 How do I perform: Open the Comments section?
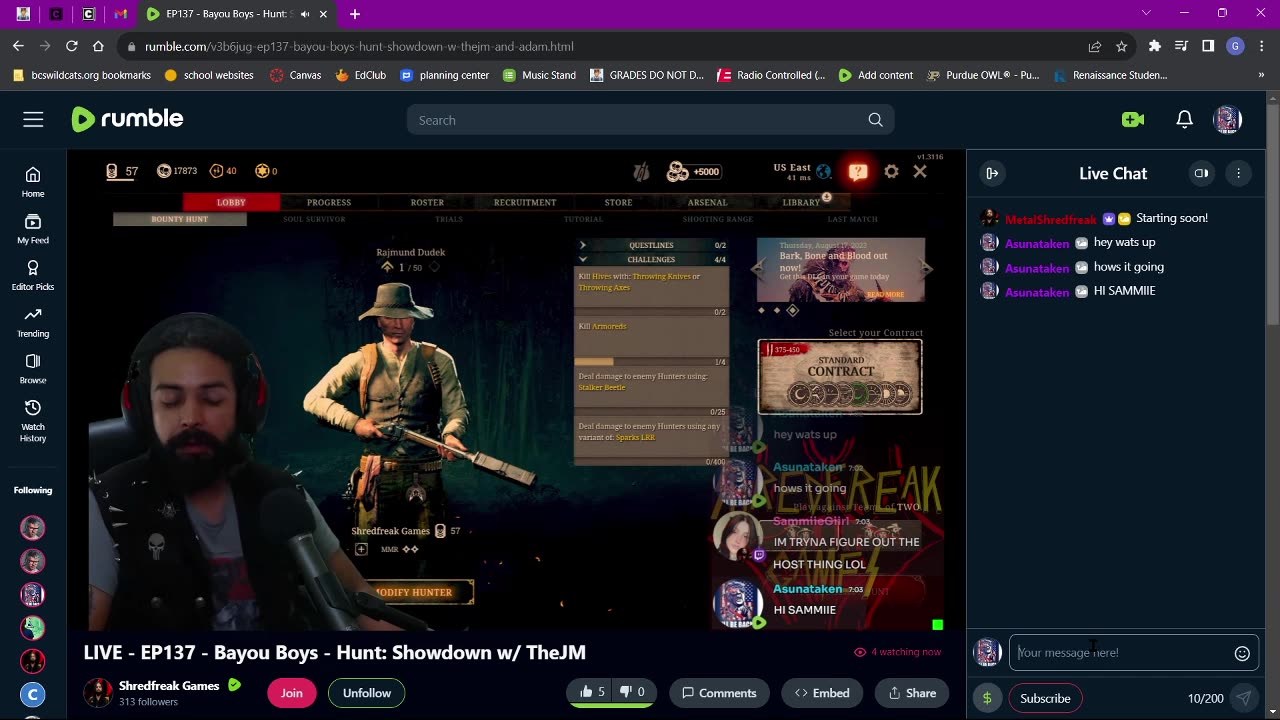pos(719,693)
